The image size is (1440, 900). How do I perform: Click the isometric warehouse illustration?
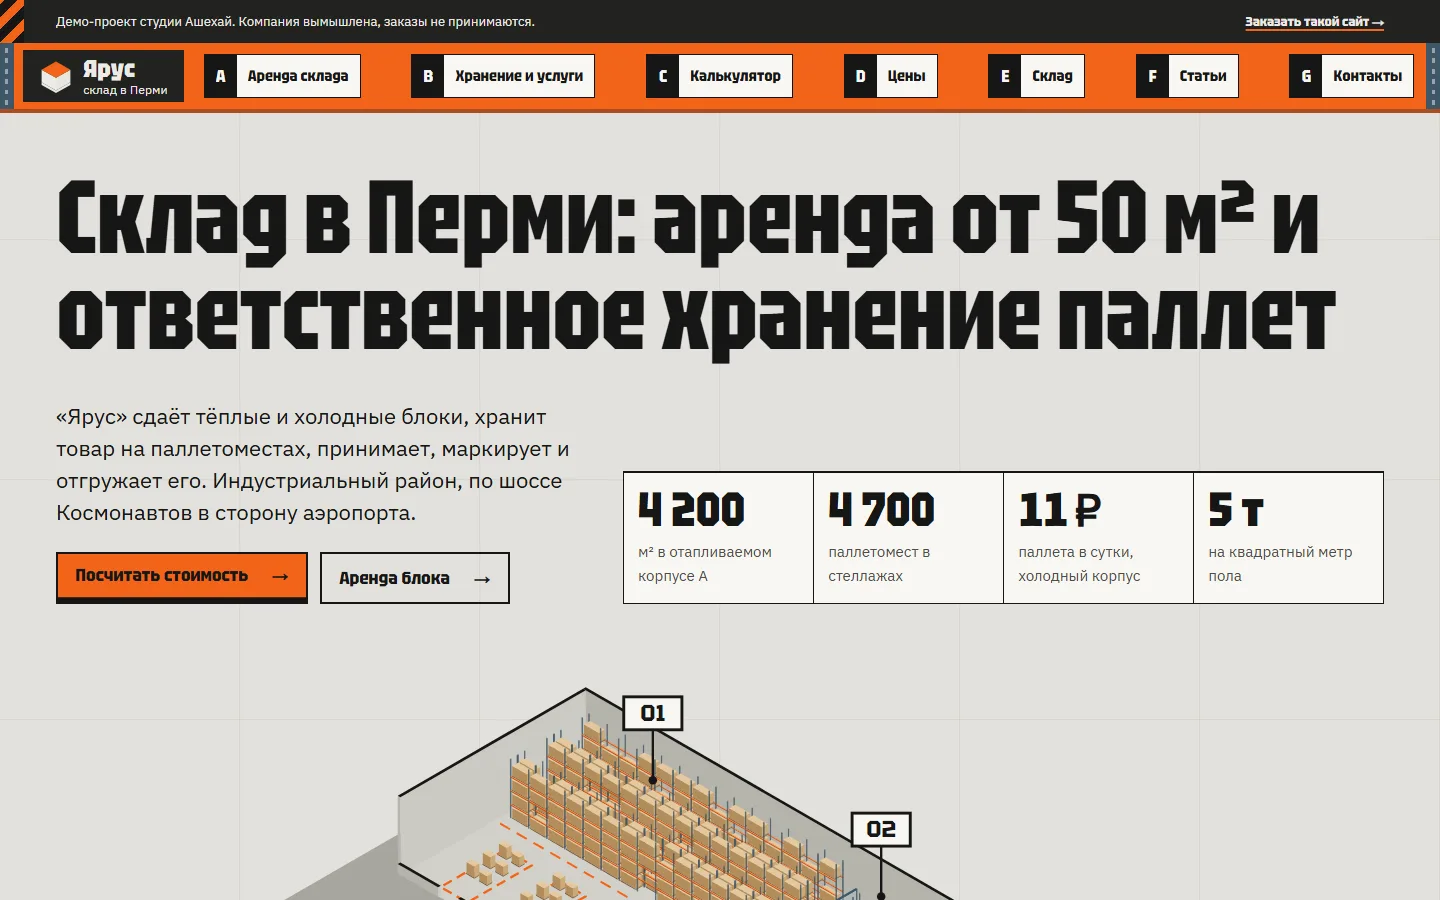(620, 795)
